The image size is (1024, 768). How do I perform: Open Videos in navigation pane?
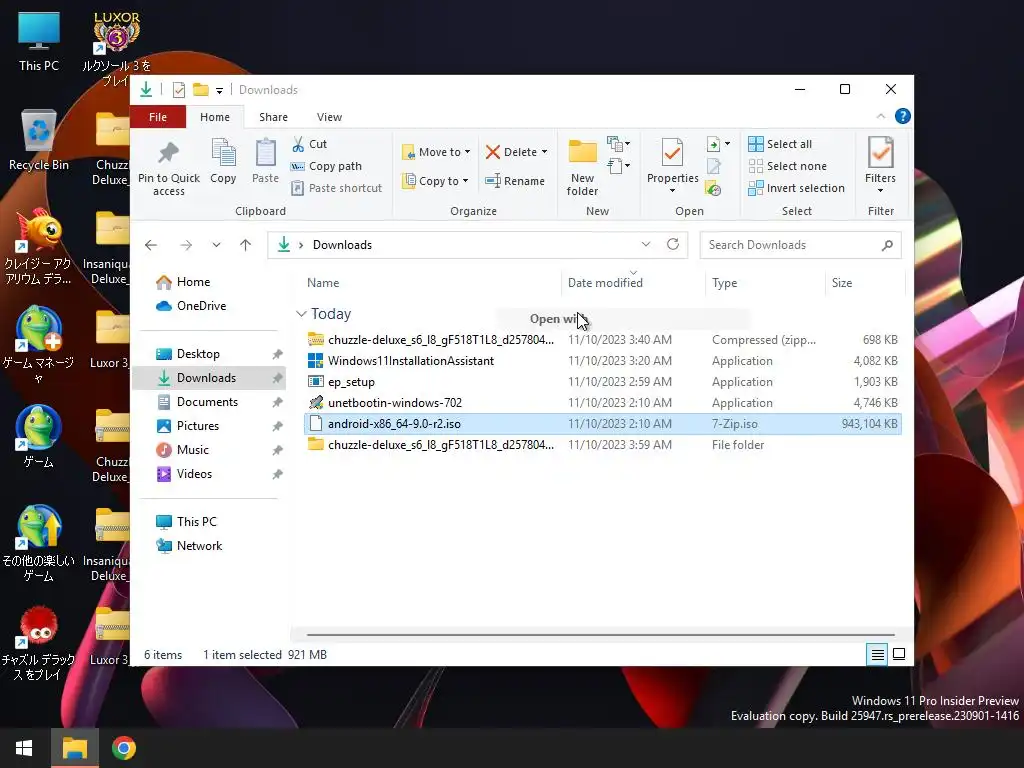(194, 474)
